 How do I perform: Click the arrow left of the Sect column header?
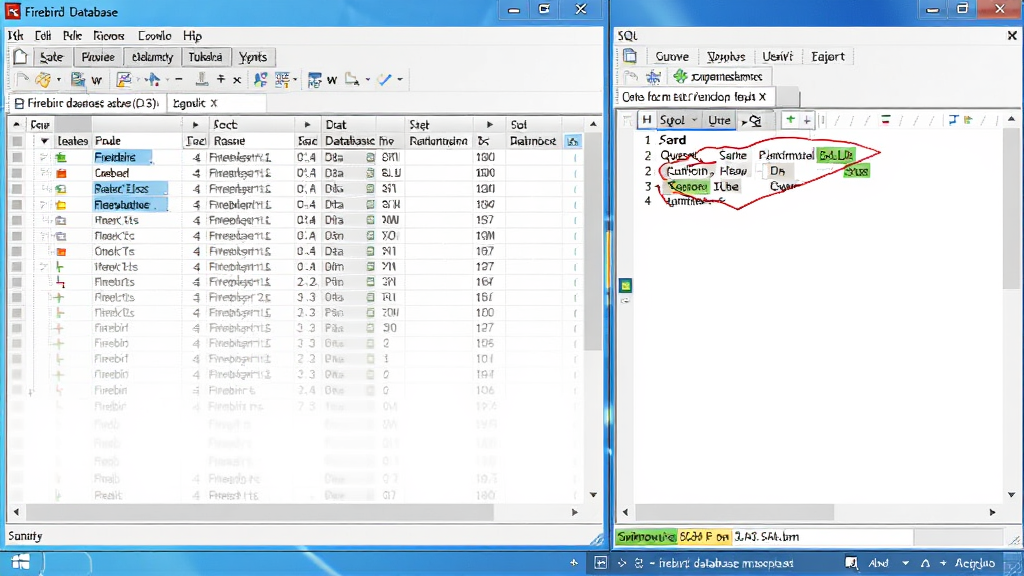pos(195,125)
